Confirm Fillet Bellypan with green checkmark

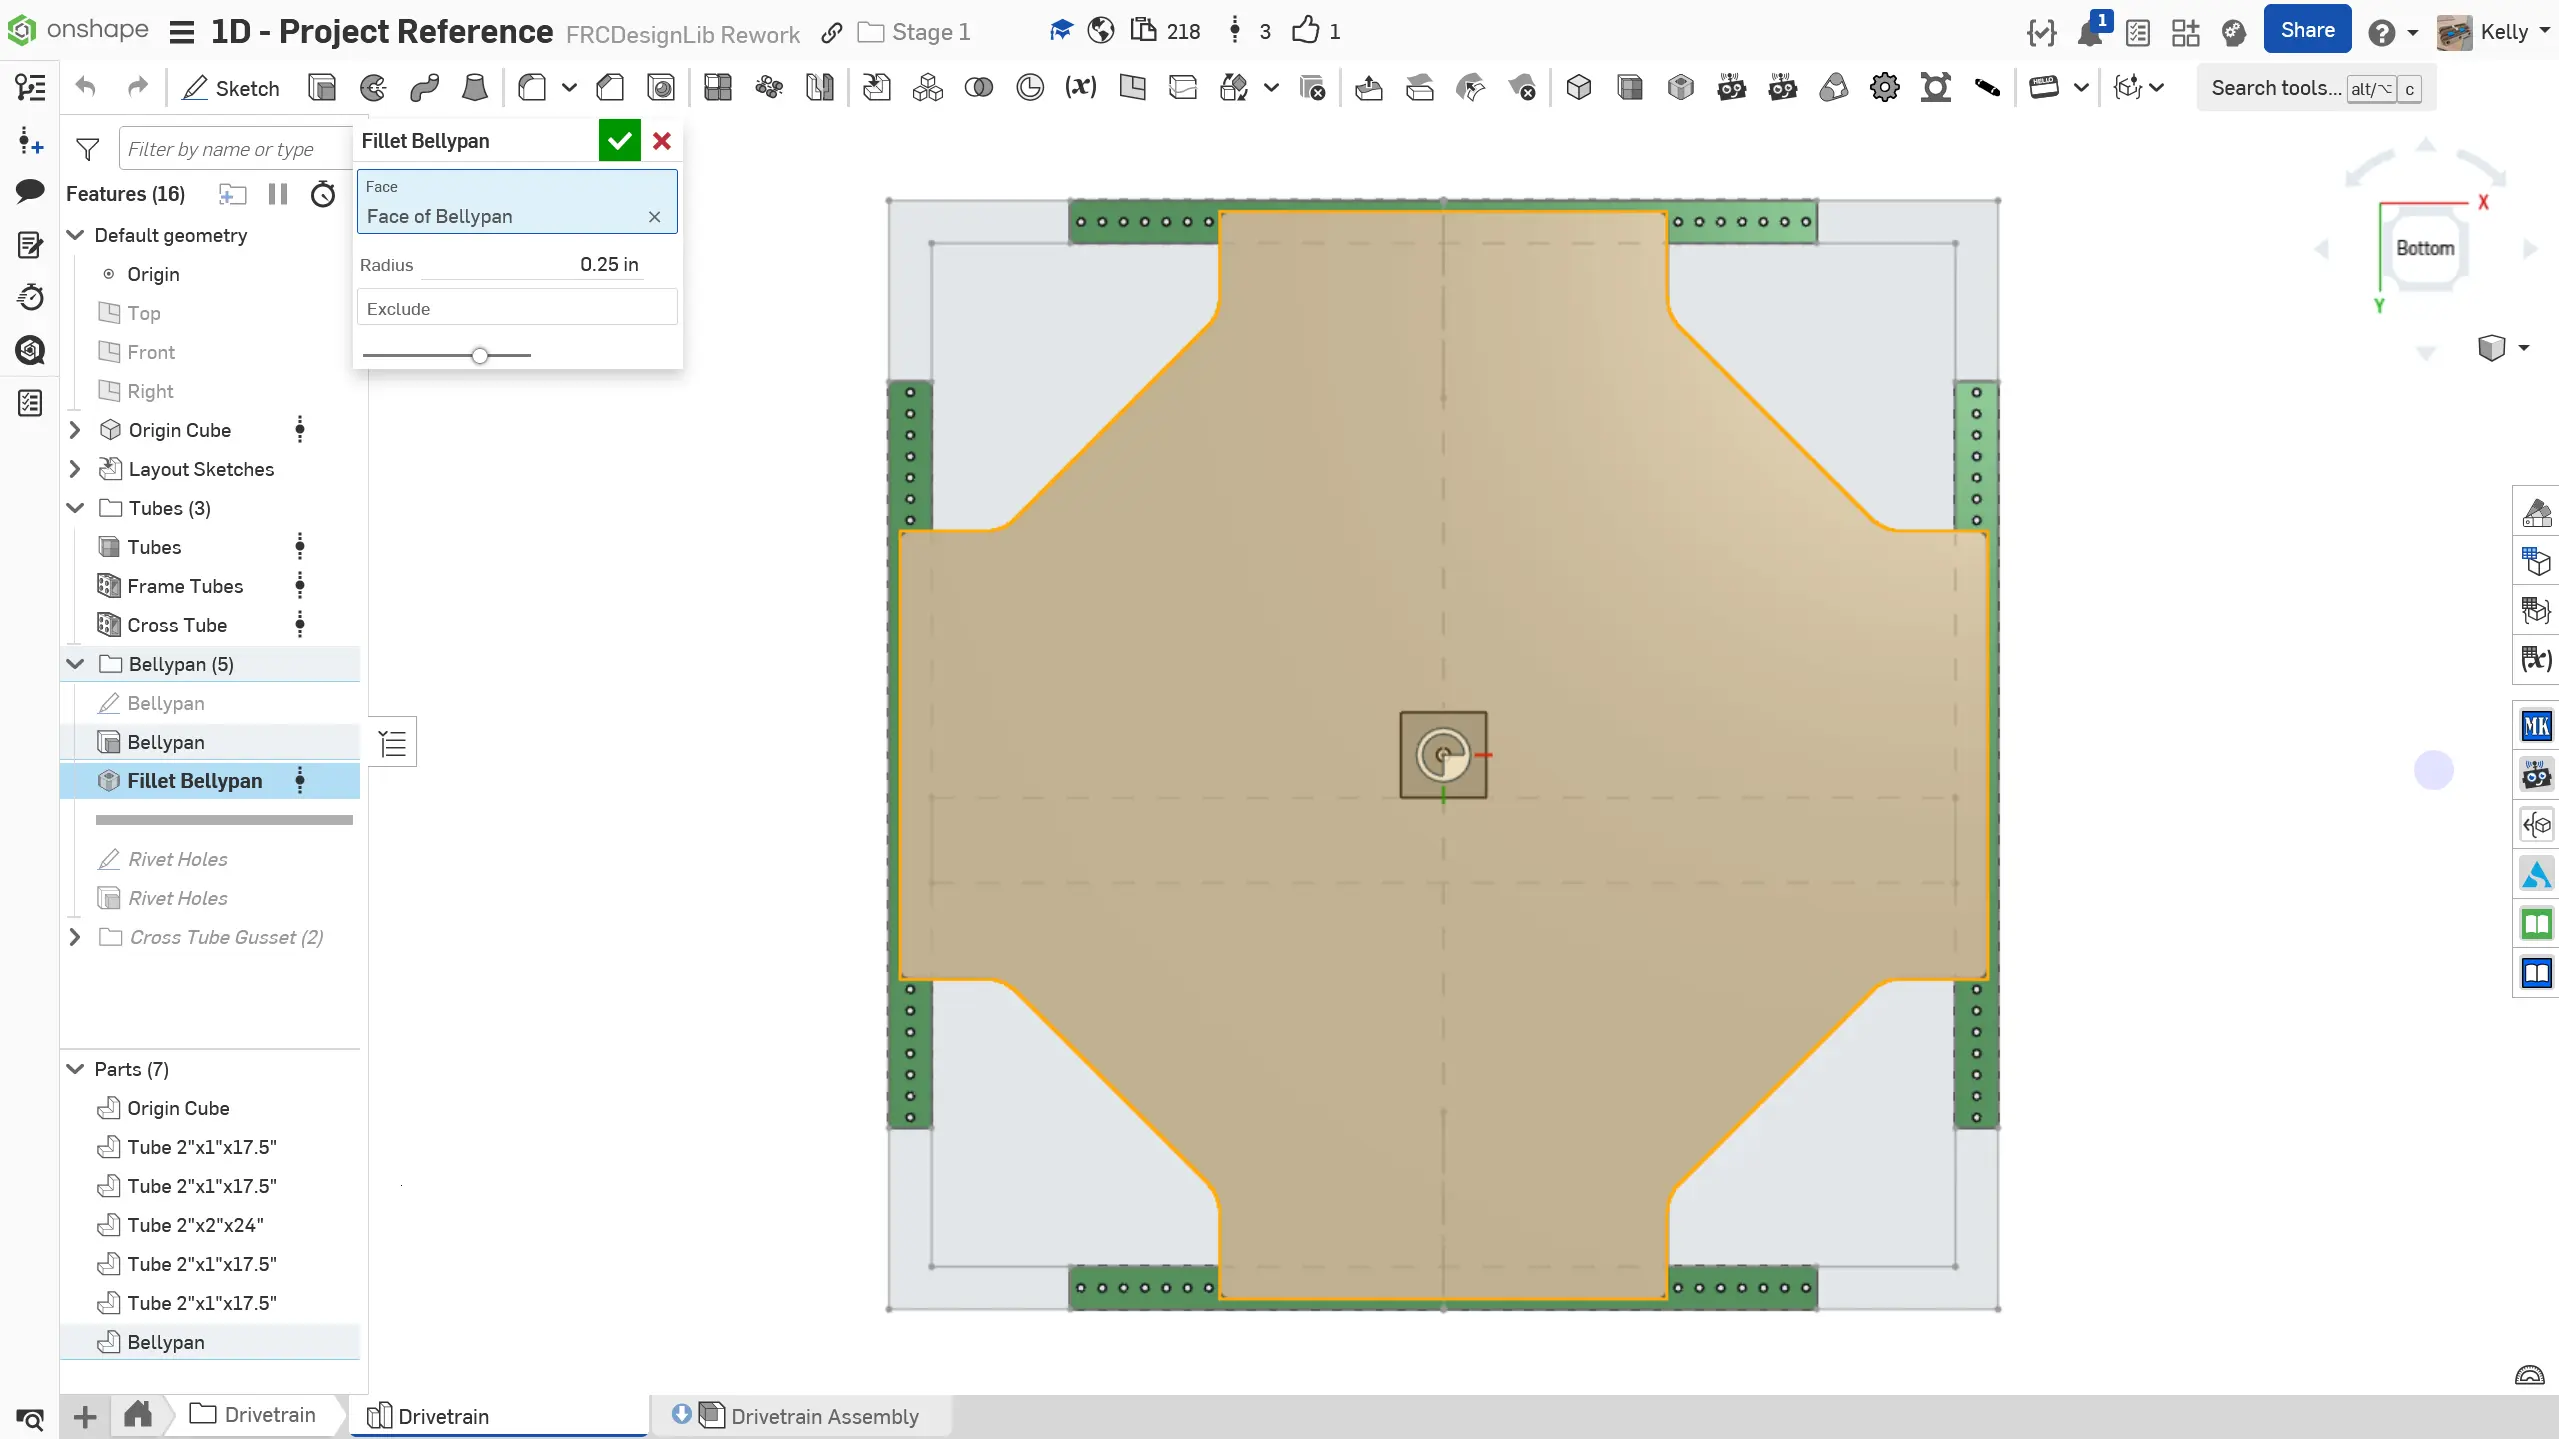tap(619, 141)
